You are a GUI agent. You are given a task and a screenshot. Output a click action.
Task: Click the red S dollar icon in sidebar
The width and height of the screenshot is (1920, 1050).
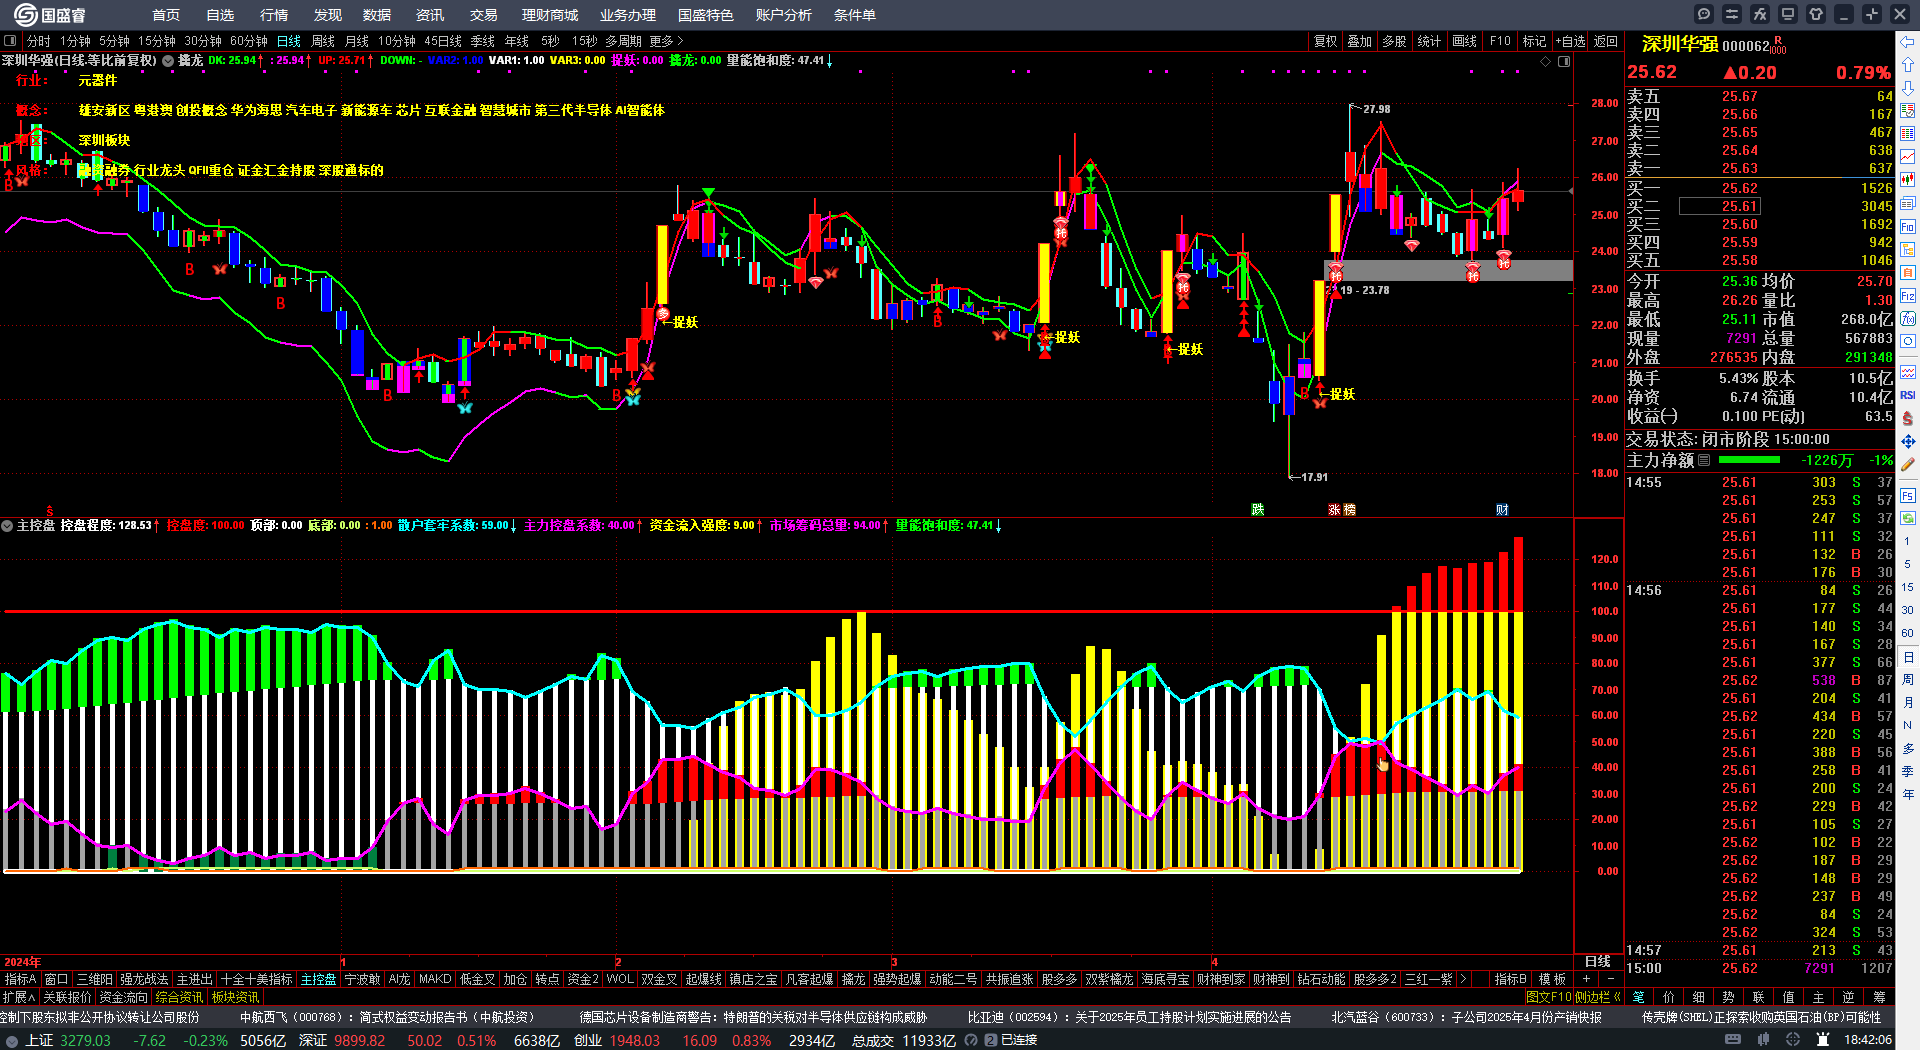pos(1908,418)
